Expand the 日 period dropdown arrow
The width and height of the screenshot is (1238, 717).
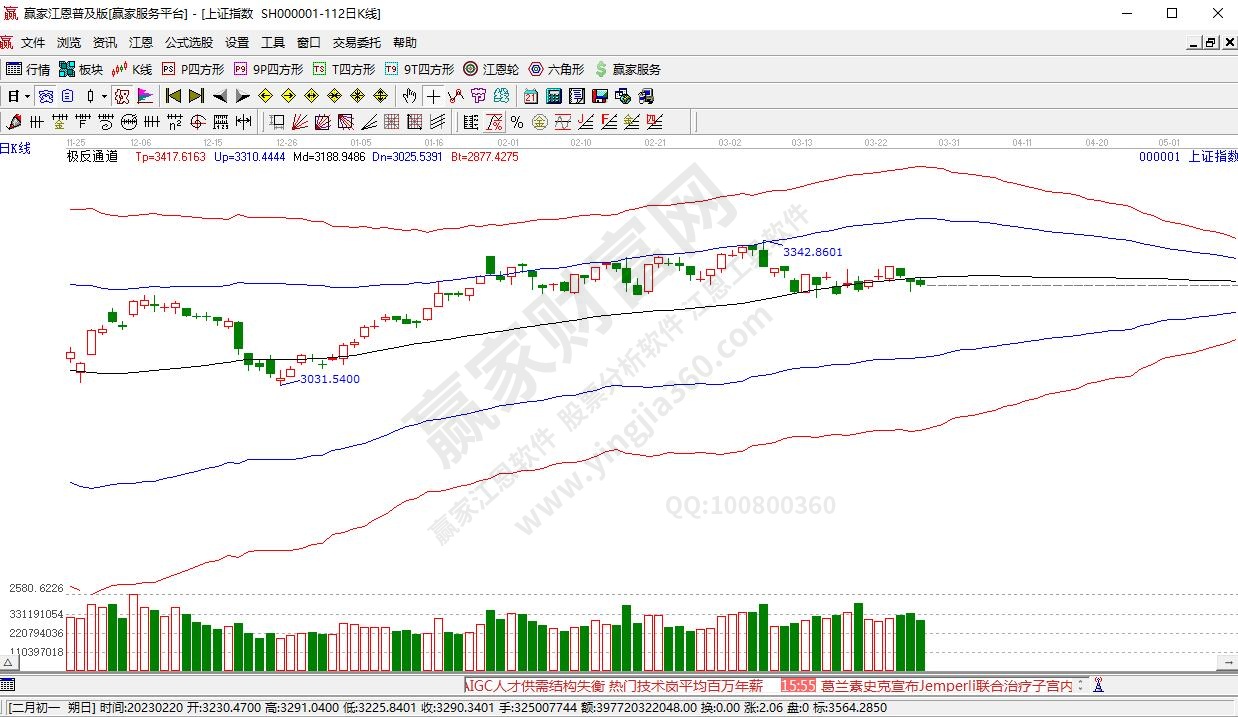pyautogui.click(x=28, y=96)
